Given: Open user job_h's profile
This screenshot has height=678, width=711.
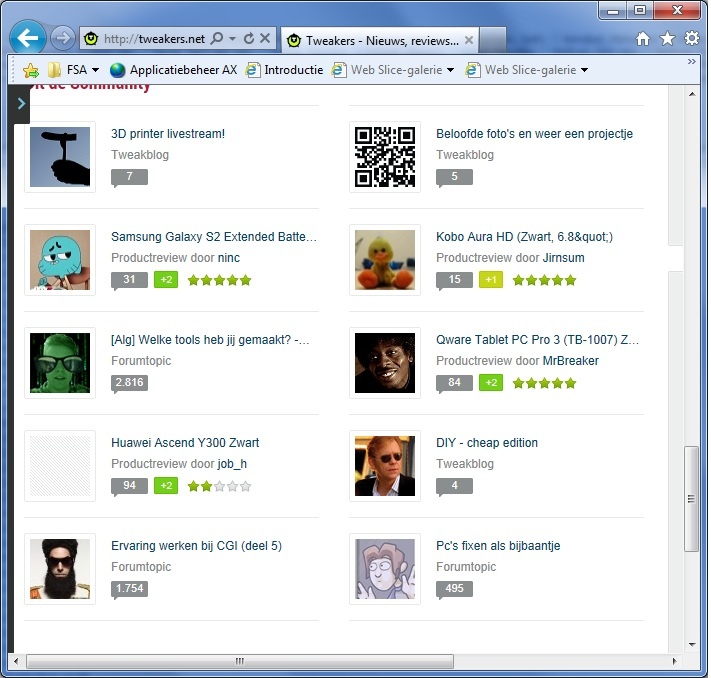Looking at the screenshot, I should pos(232,463).
